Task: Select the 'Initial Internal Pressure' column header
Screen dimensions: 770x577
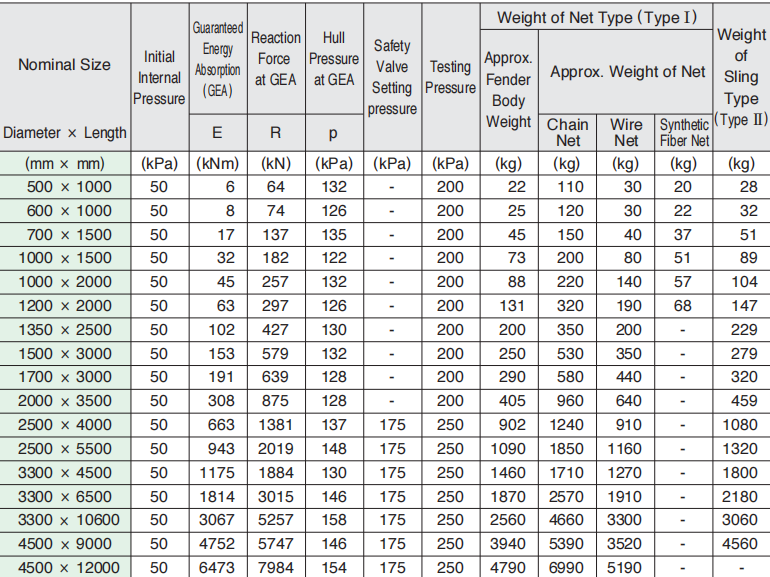Action: 159,78
